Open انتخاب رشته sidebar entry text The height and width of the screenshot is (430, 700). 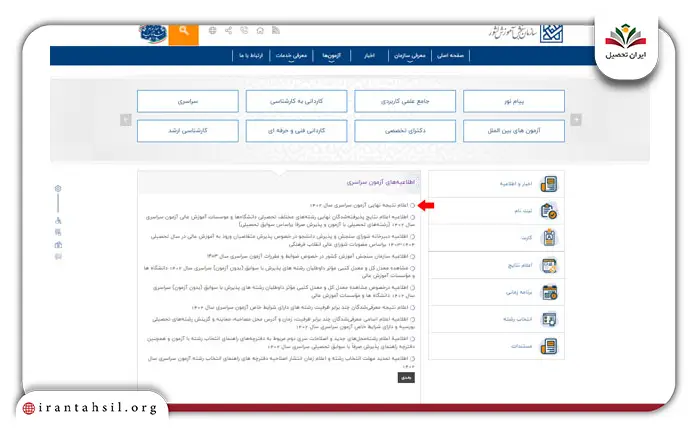pos(517,319)
